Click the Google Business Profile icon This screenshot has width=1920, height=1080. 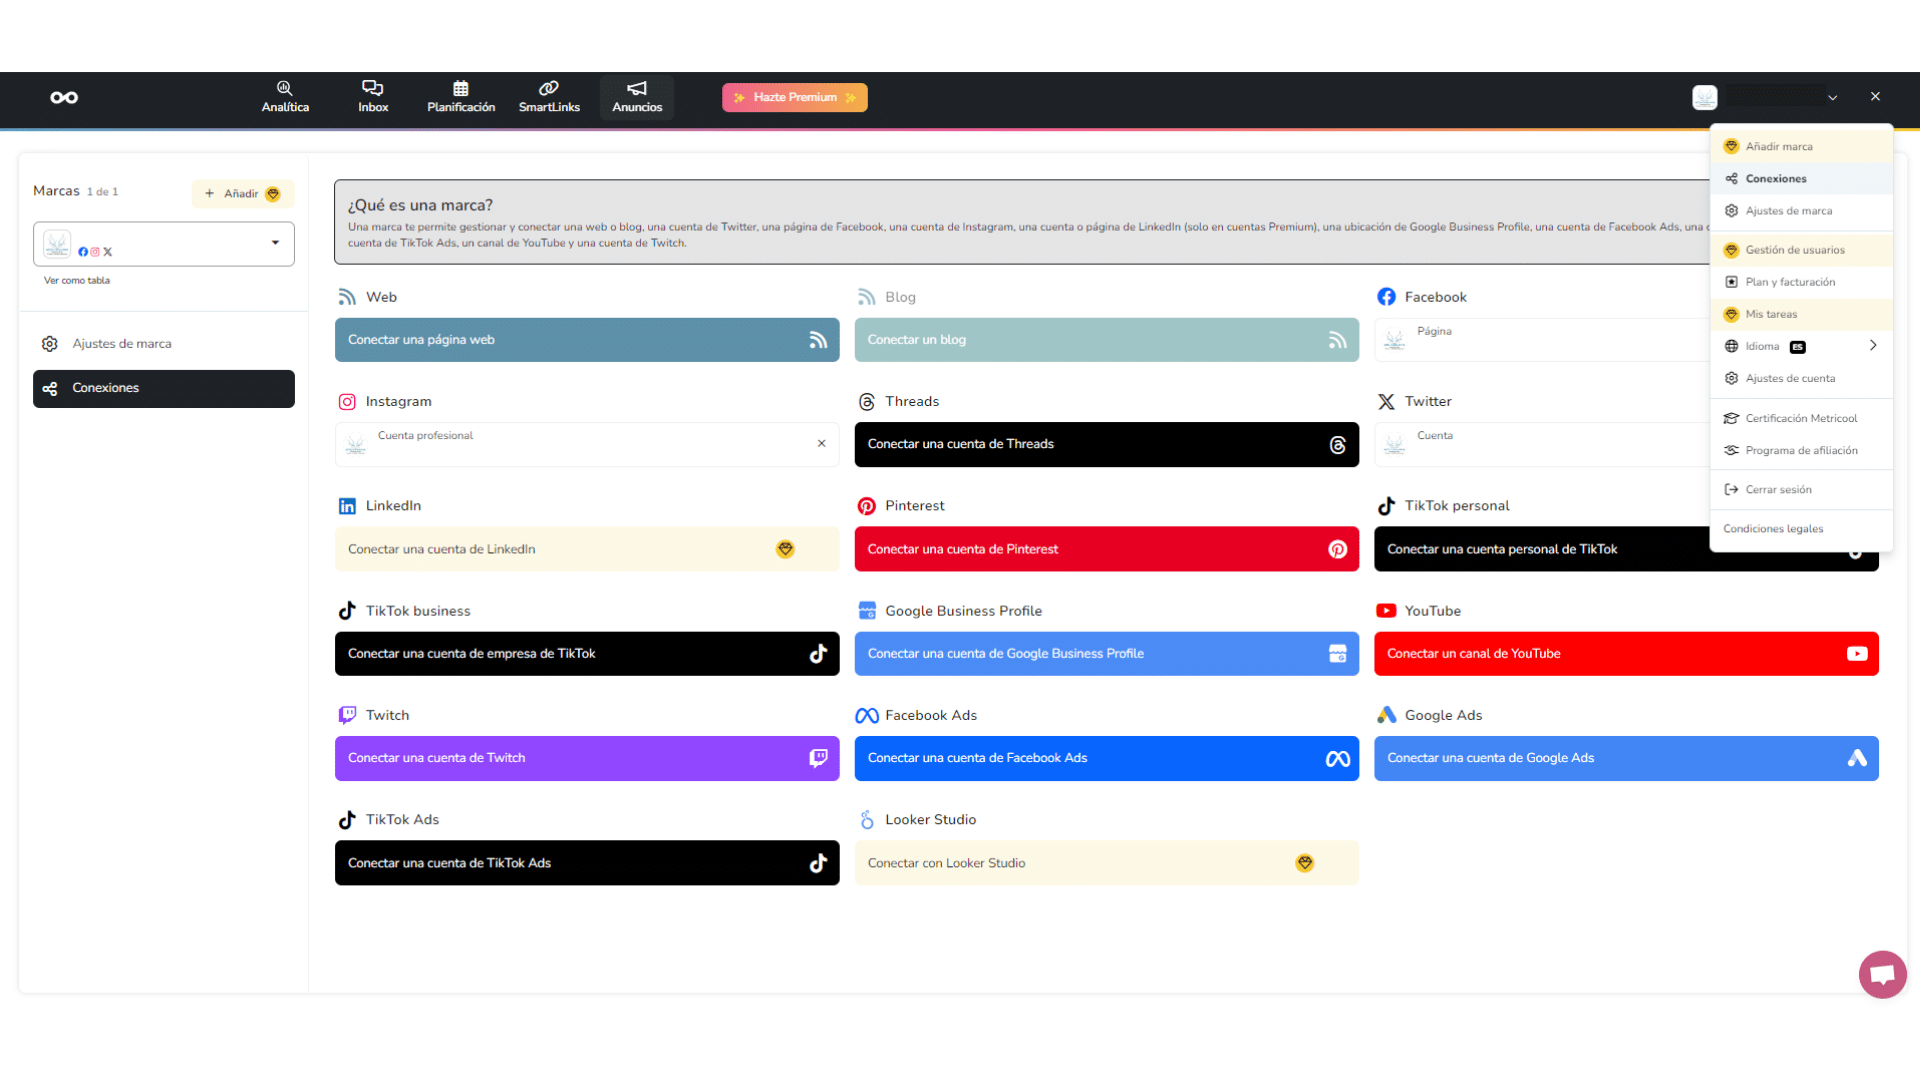pos(867,611)
